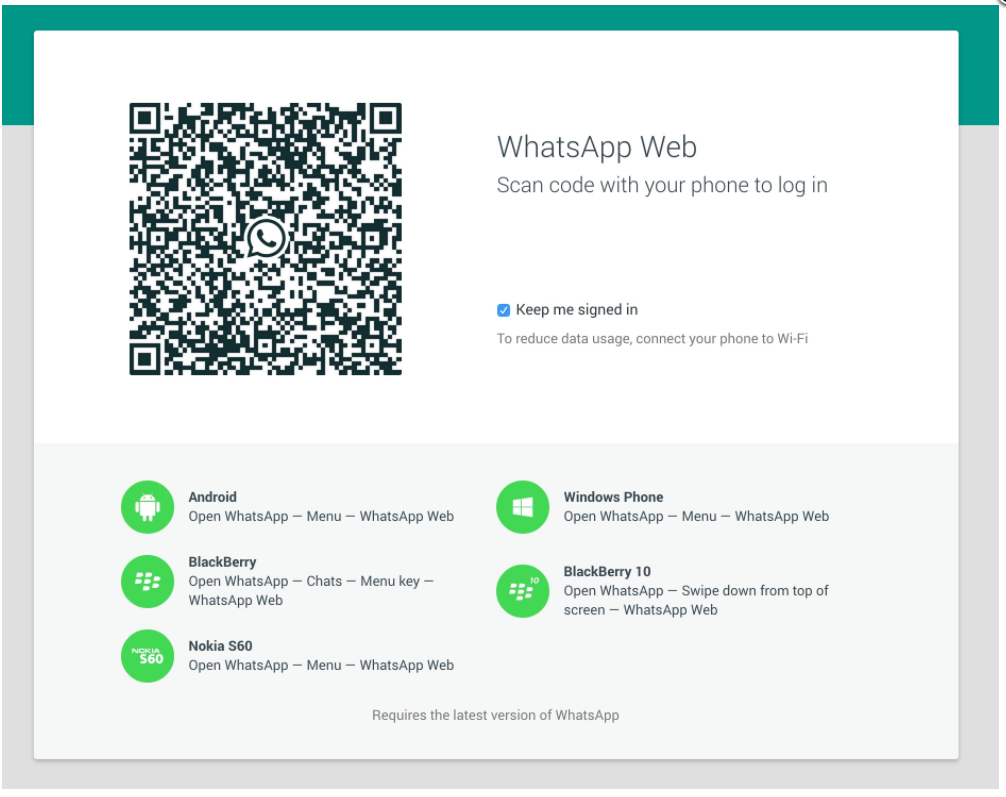Click the Android robot icon
The image size is (1006, 797).
148,507
